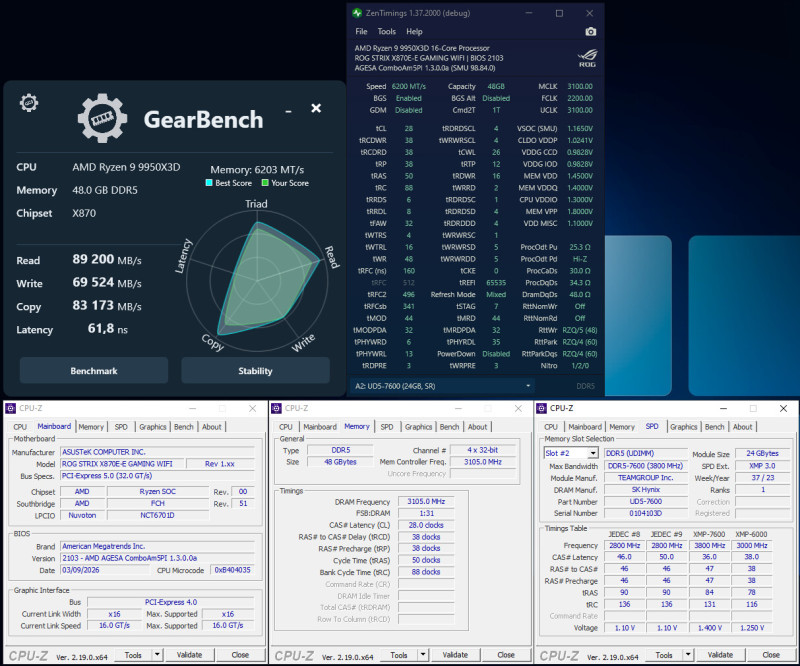Close the GearBench window
This screenshot has height=666, width=800.
click(x=316, y=108)
